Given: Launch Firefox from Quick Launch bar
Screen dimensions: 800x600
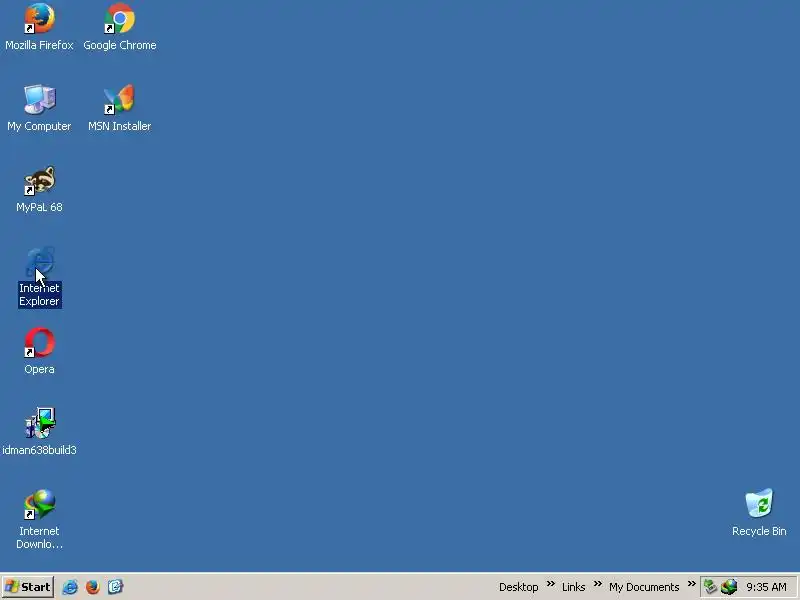Looking at the screenshot, I should coord(93,587).
